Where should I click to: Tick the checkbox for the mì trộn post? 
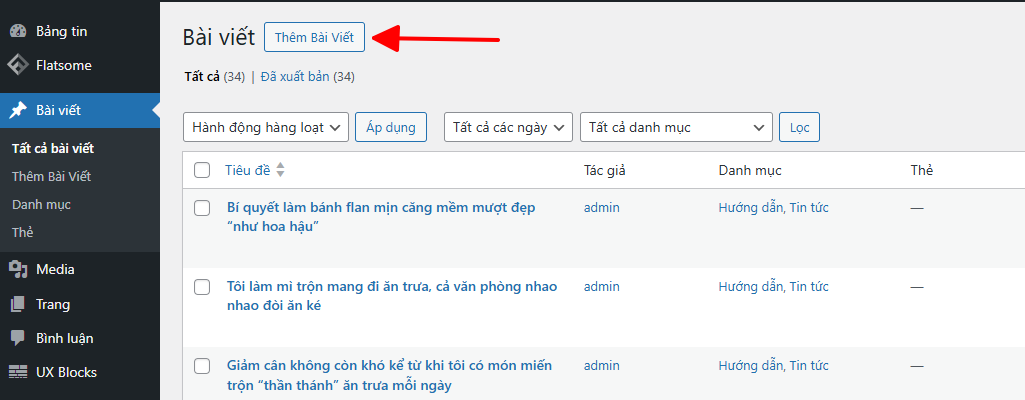(202, 287)
